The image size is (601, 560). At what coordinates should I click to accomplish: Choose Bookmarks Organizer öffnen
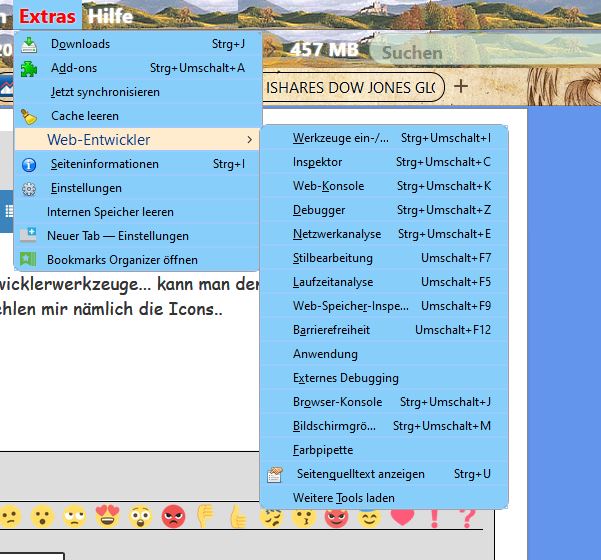[x=137, y=260]
